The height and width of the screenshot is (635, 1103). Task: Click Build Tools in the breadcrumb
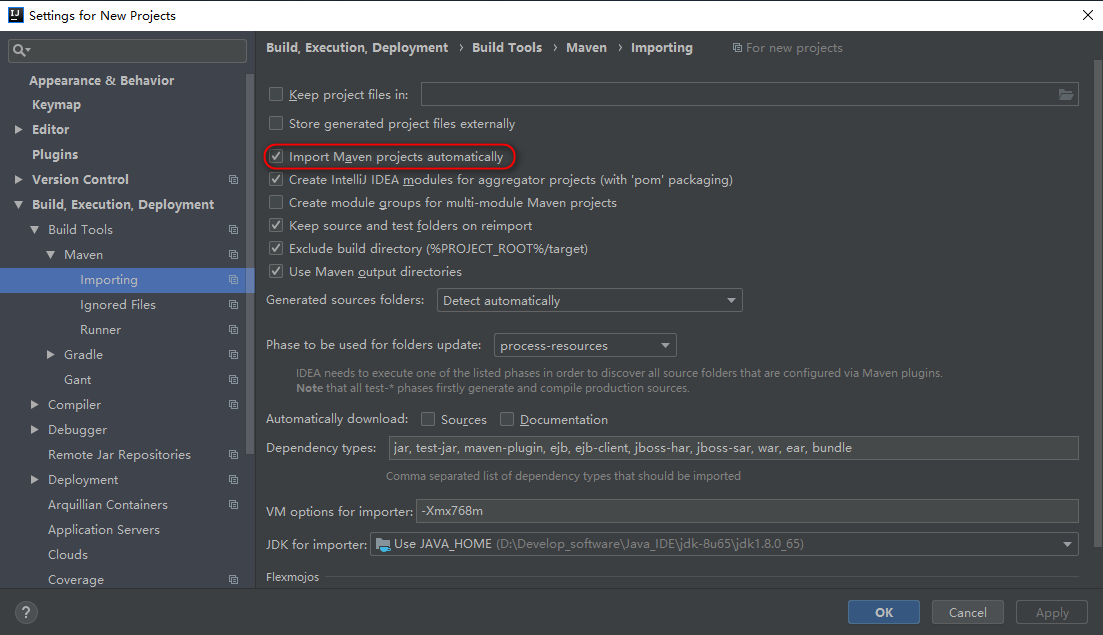point(506,47)
